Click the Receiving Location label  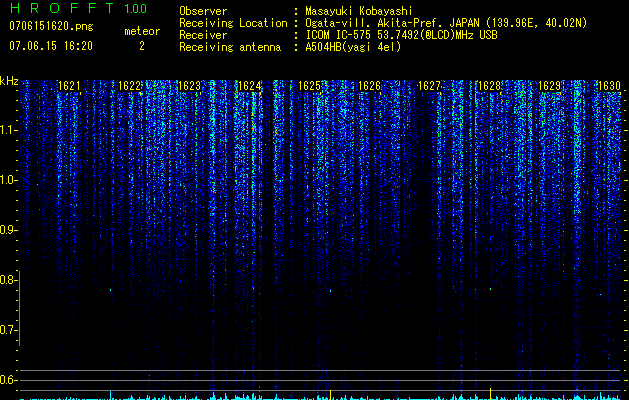[233, 23]
